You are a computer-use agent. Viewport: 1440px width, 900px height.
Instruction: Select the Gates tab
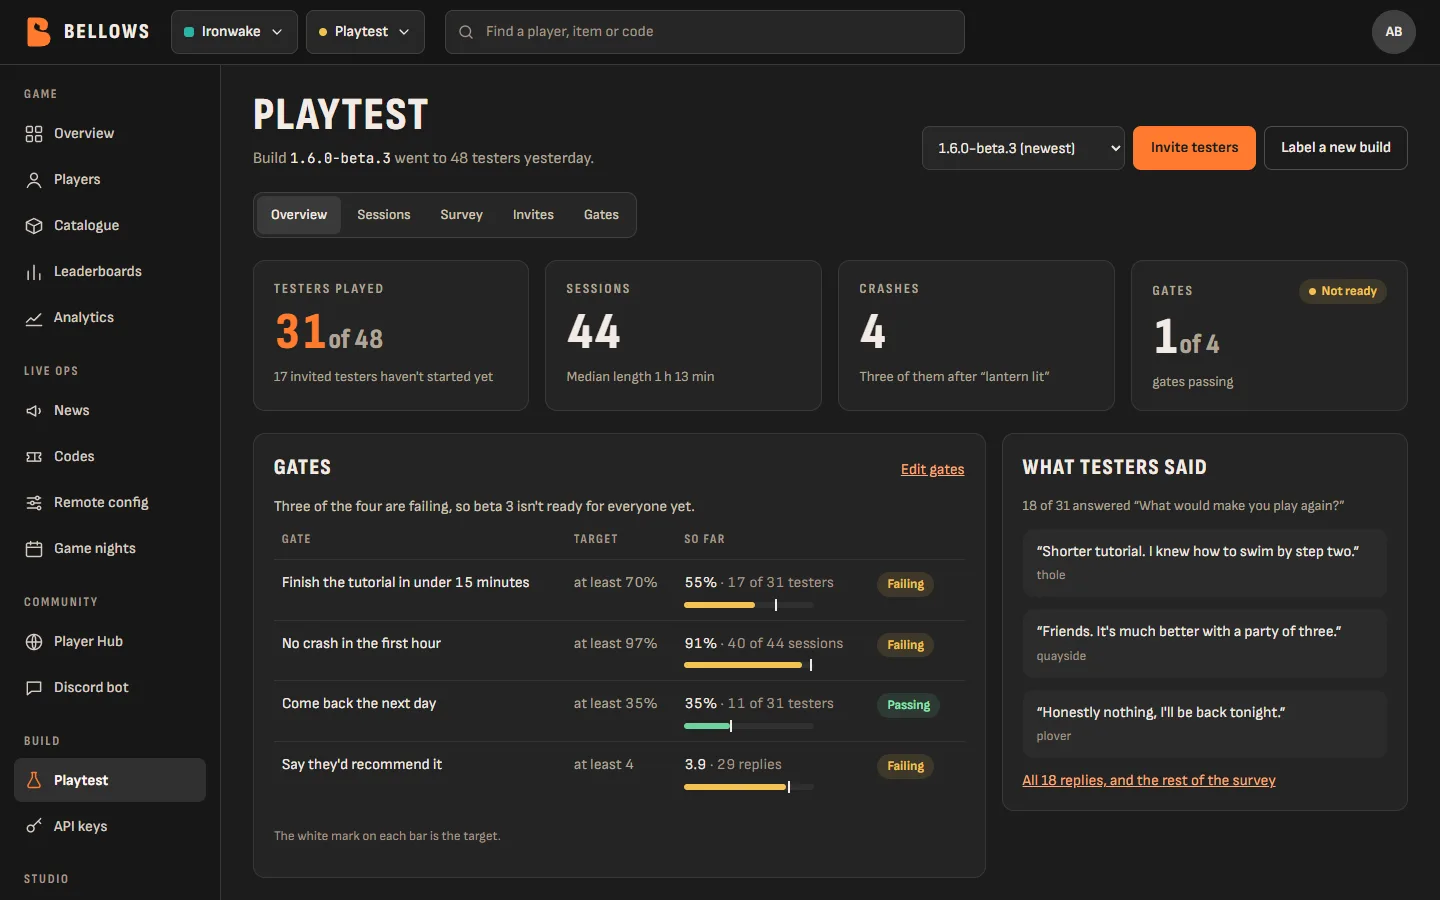click(601, 215)
